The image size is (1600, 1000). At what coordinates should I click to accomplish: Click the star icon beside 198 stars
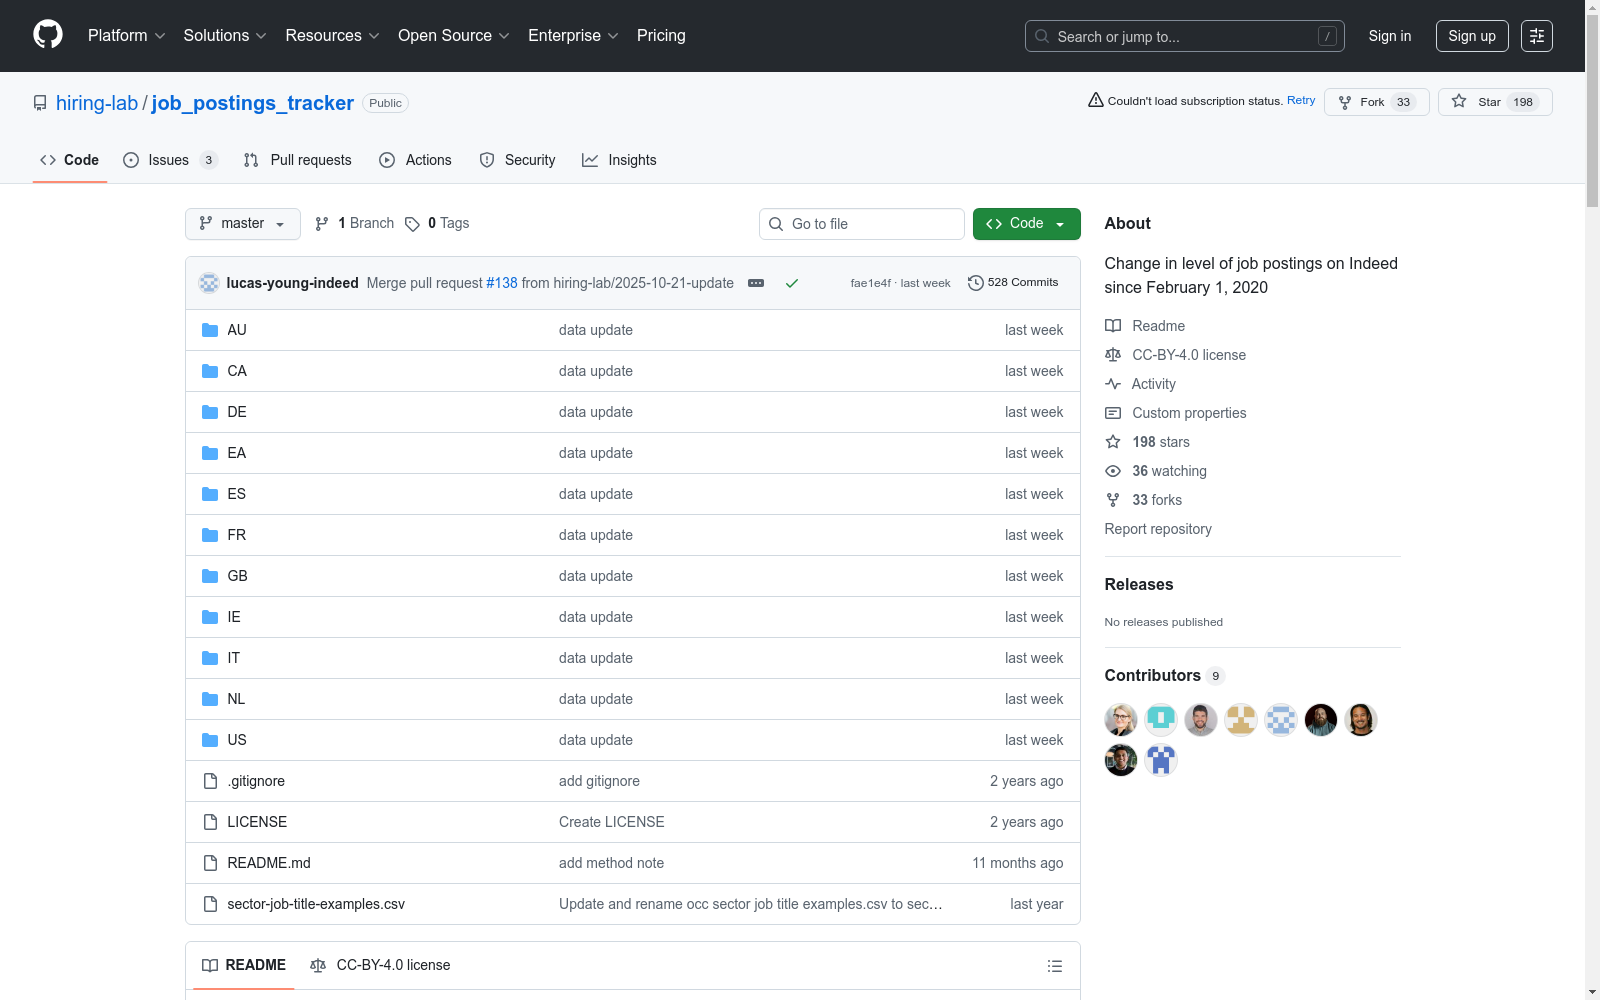pos(1113,442)
